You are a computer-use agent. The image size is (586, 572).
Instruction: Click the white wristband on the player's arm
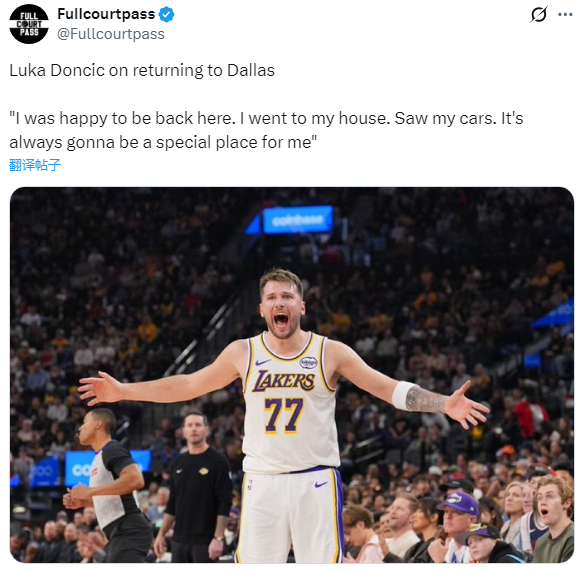[x=401, y=395]
